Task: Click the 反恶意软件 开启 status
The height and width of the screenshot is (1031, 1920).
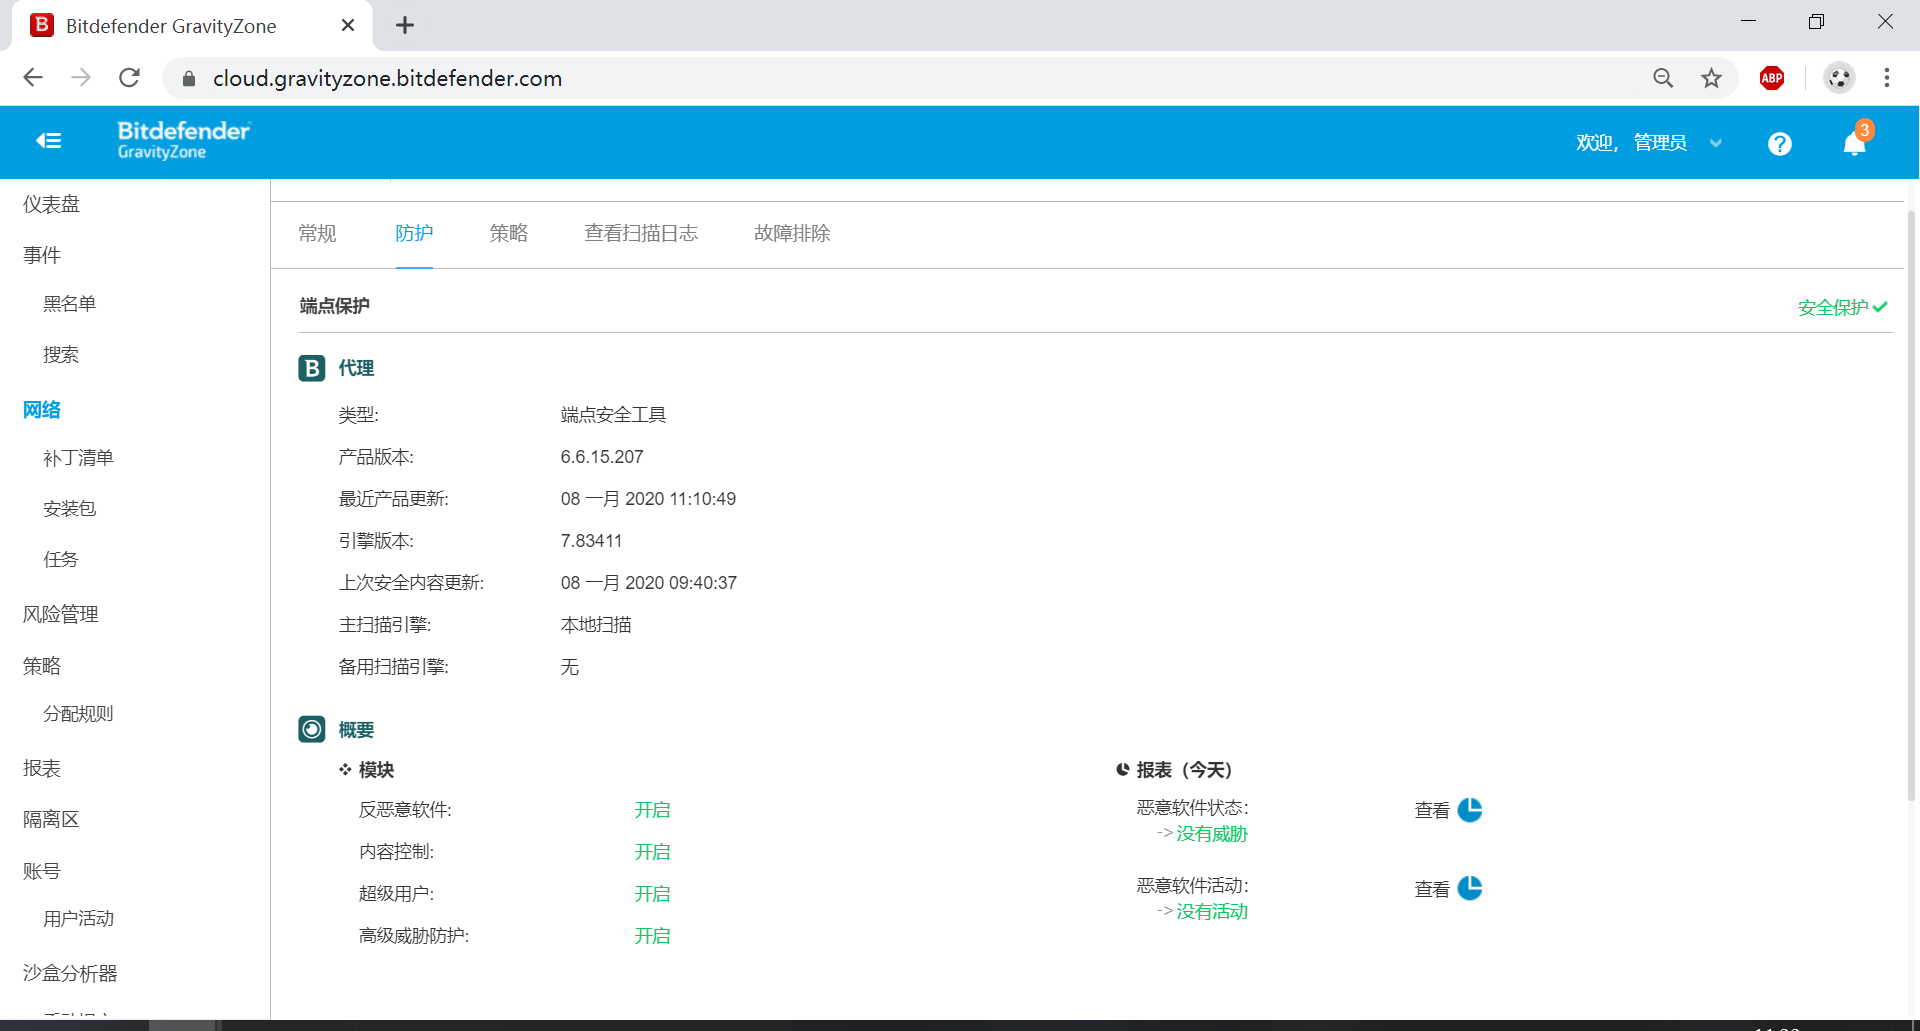Action: pyautogui.click(x=652, y=810)
